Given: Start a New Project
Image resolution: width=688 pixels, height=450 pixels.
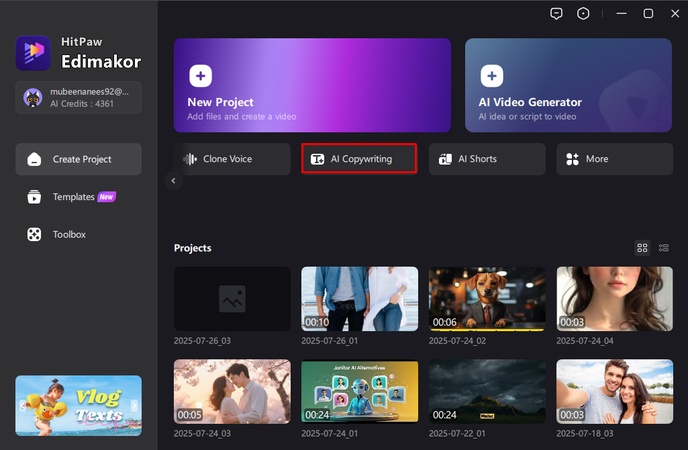Looking at the screenshot, I should [312, 85].
